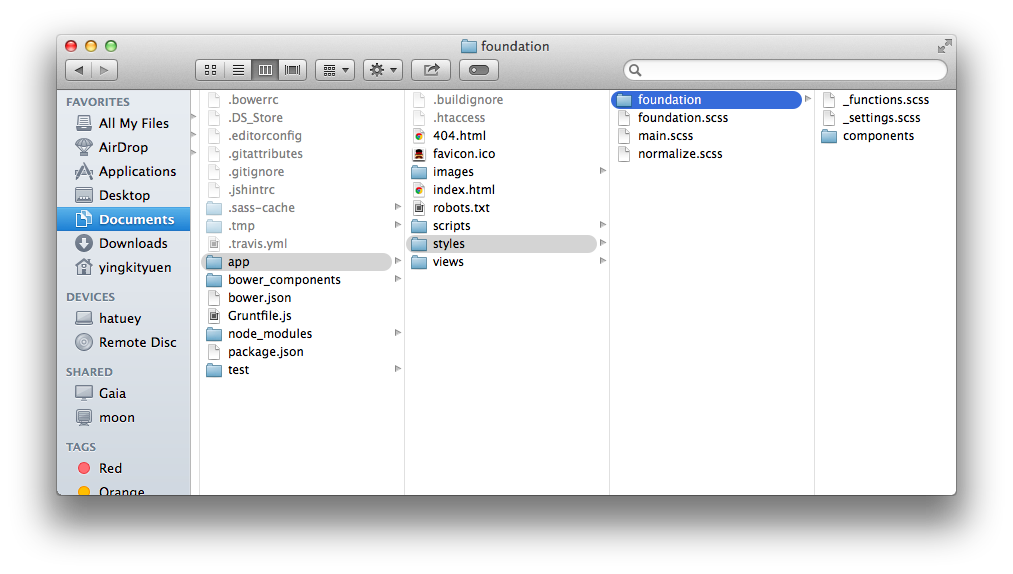Open the Action gear dropdown menu
1013x574 pixels.
382,70
